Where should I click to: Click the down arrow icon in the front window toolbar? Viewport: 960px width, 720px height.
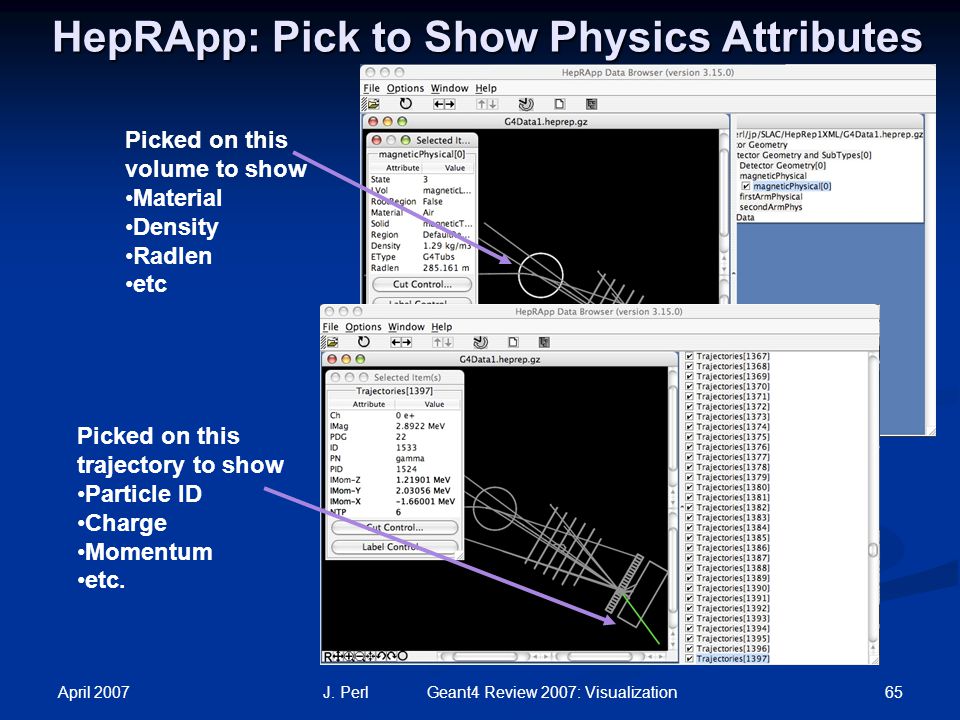(x=448, y=342)
